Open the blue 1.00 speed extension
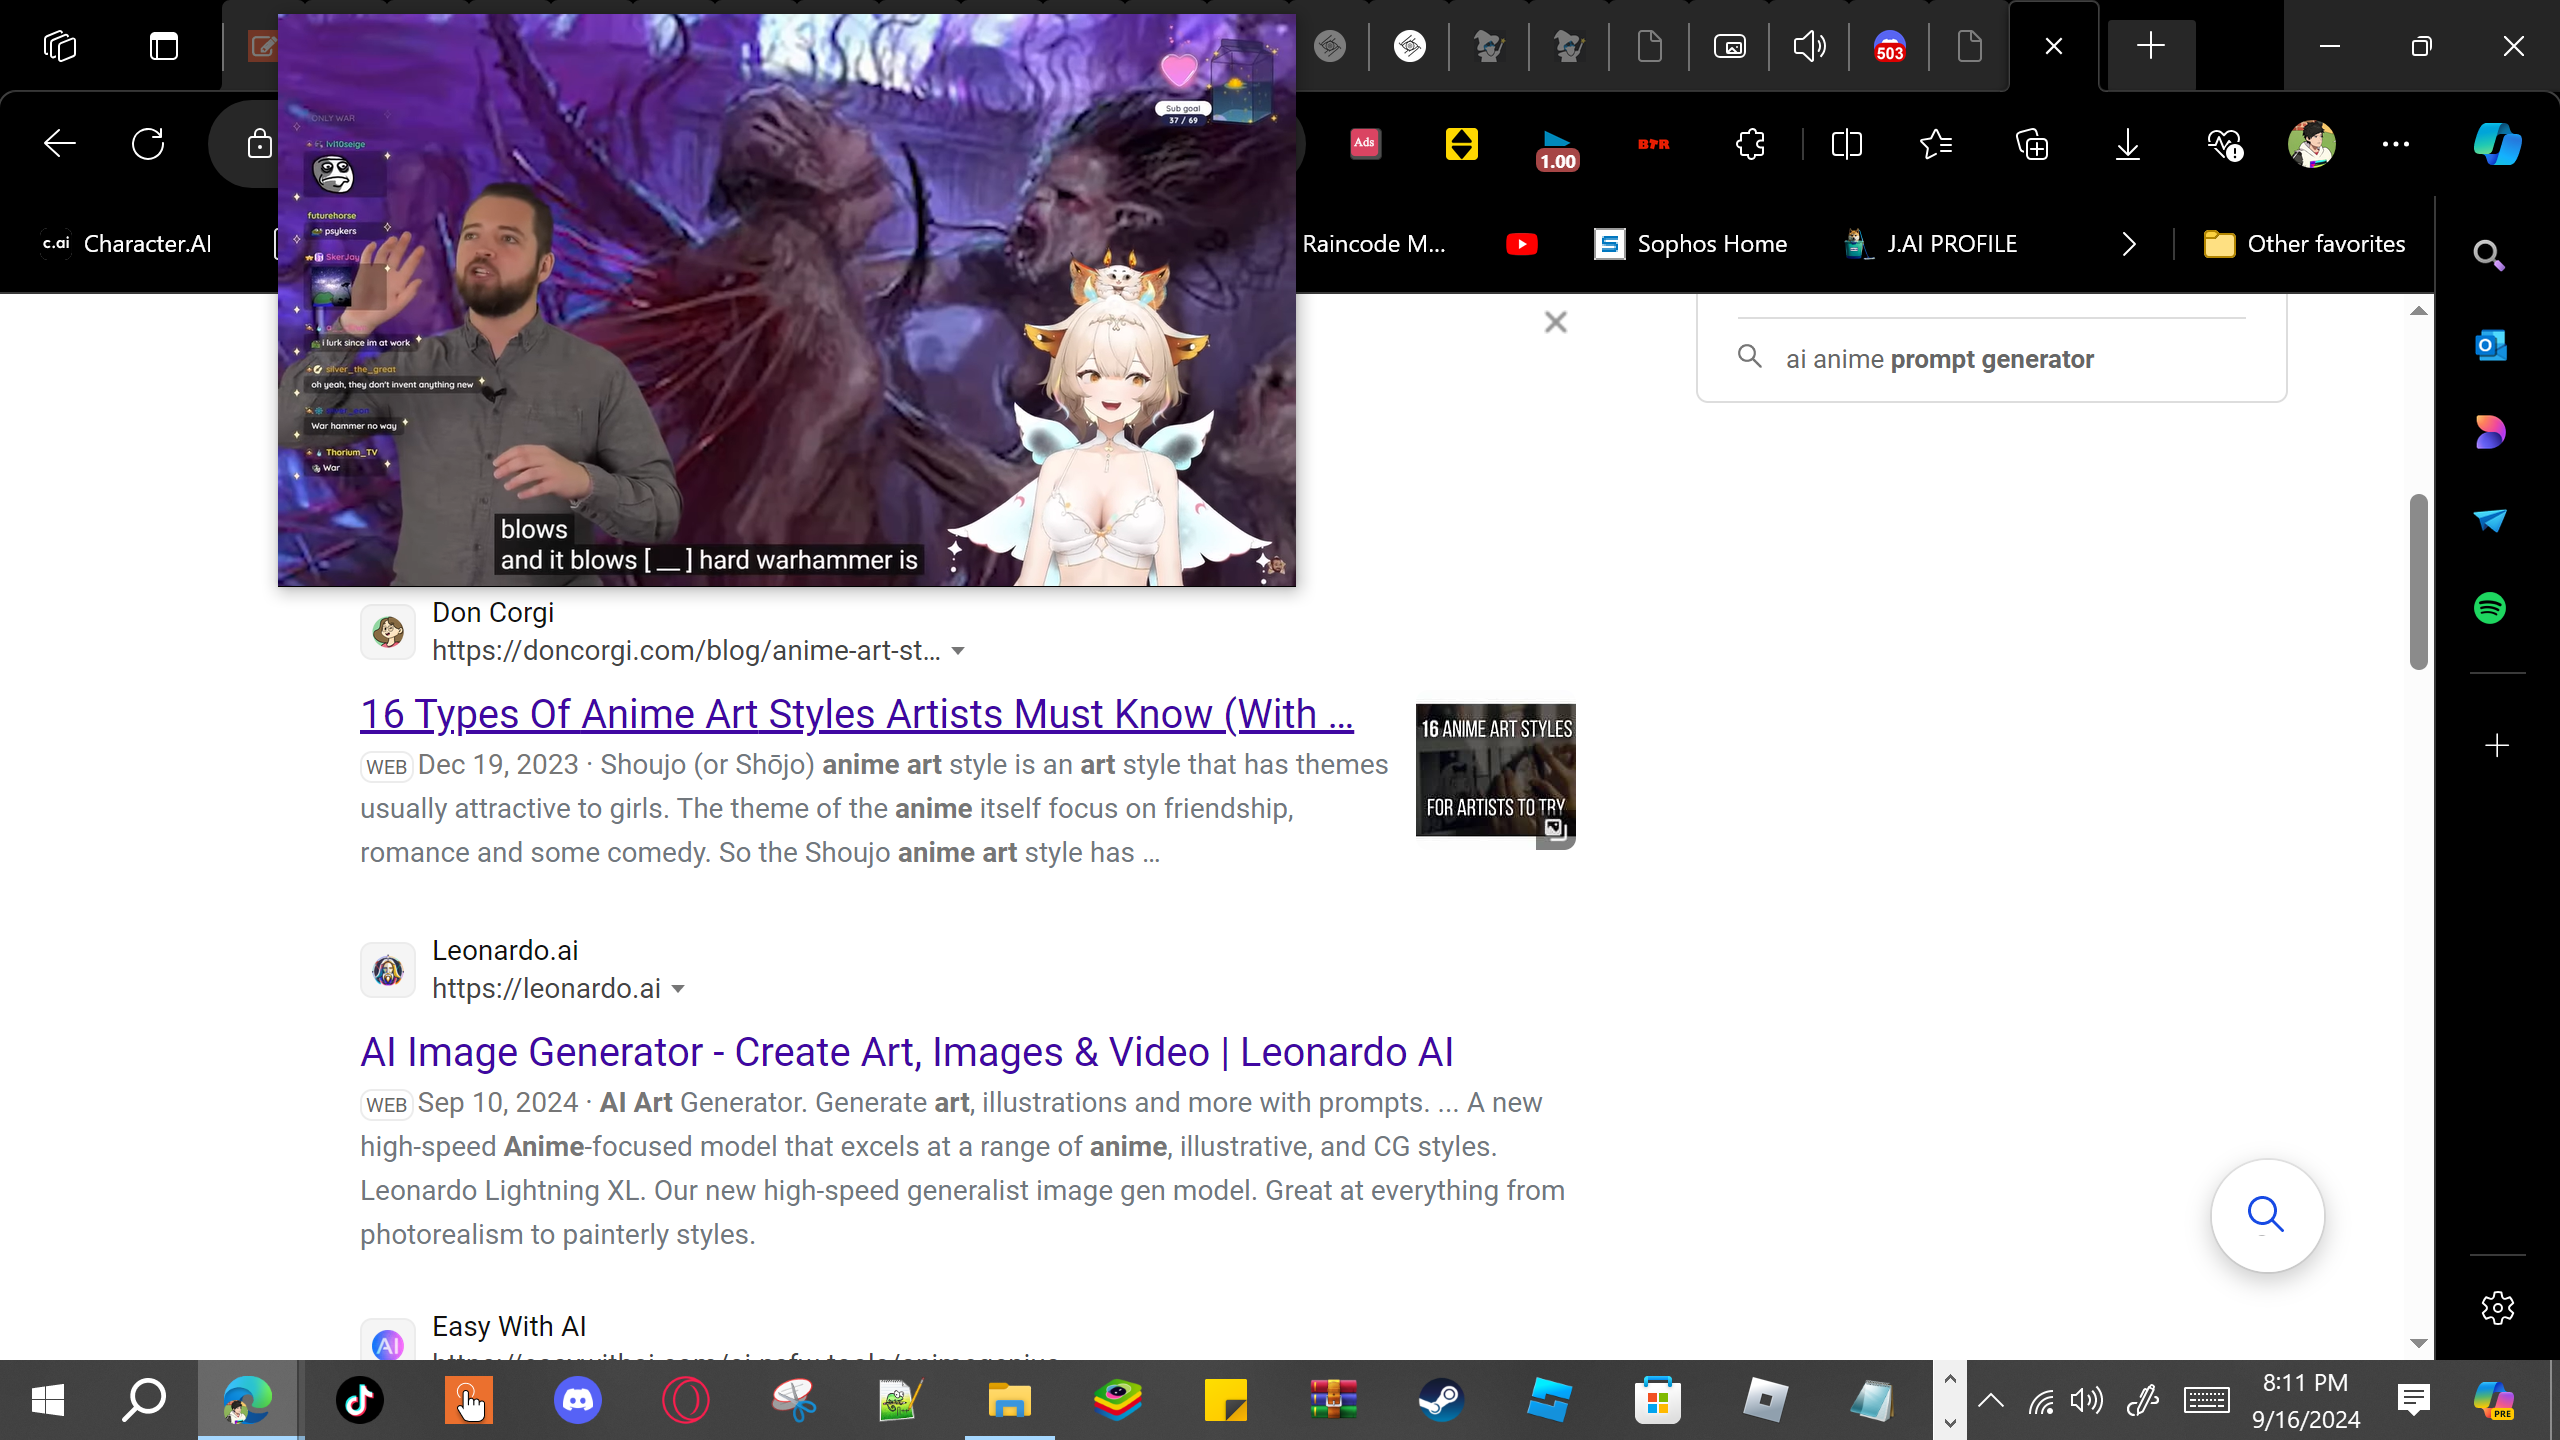 click(1557, 148)
